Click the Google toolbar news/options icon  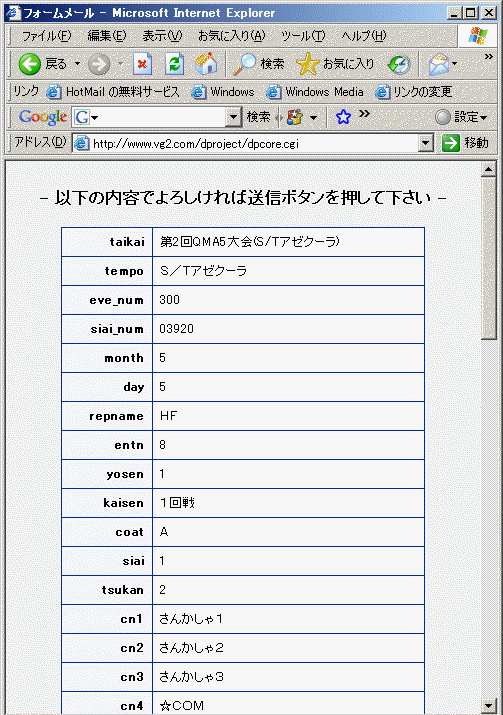tap(294, 117)
